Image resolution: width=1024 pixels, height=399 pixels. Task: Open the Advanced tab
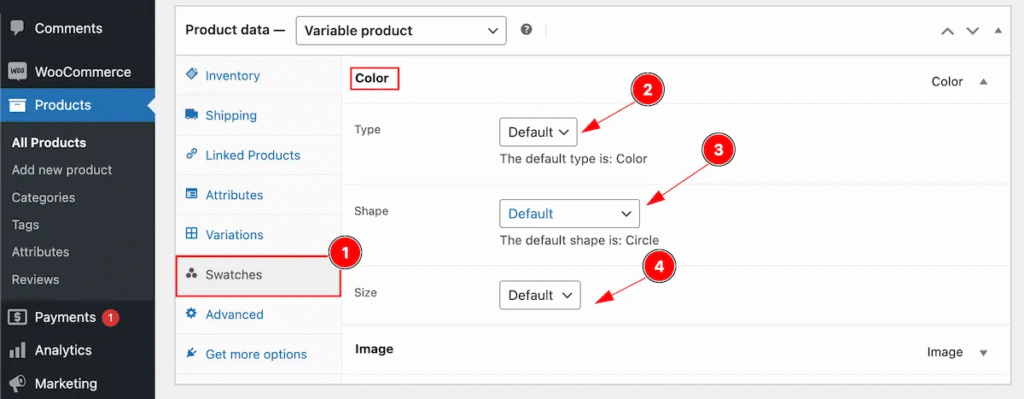(259, 315)
